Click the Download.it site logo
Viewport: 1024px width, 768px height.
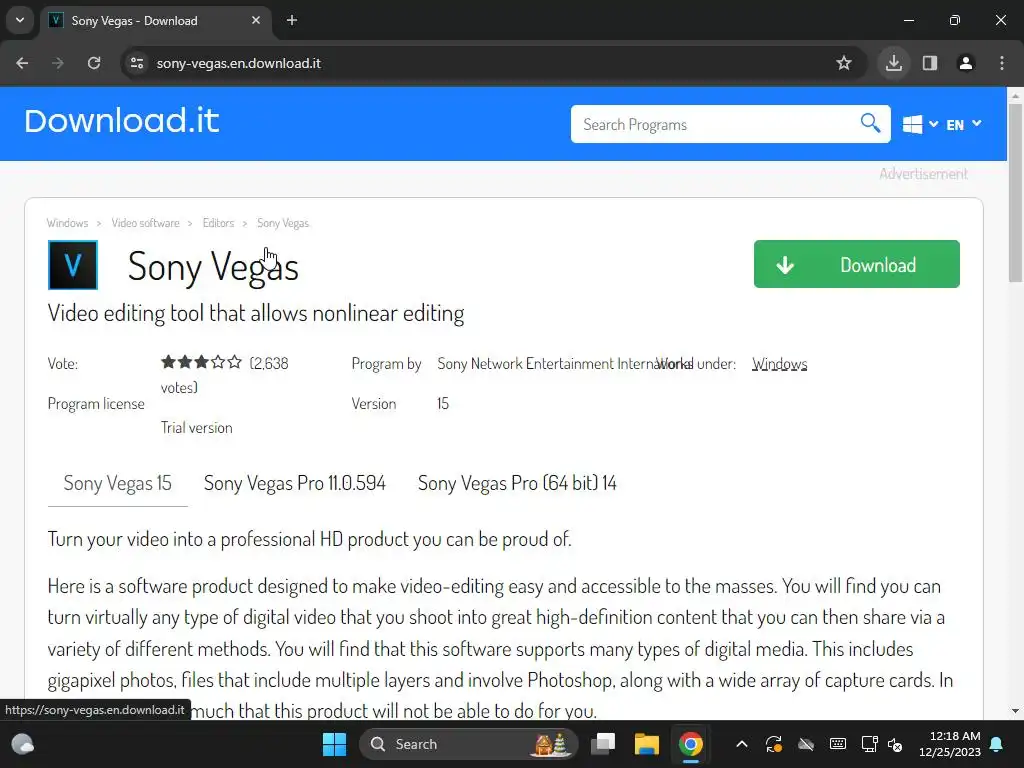pyautogui.click(x=122, y=121)
